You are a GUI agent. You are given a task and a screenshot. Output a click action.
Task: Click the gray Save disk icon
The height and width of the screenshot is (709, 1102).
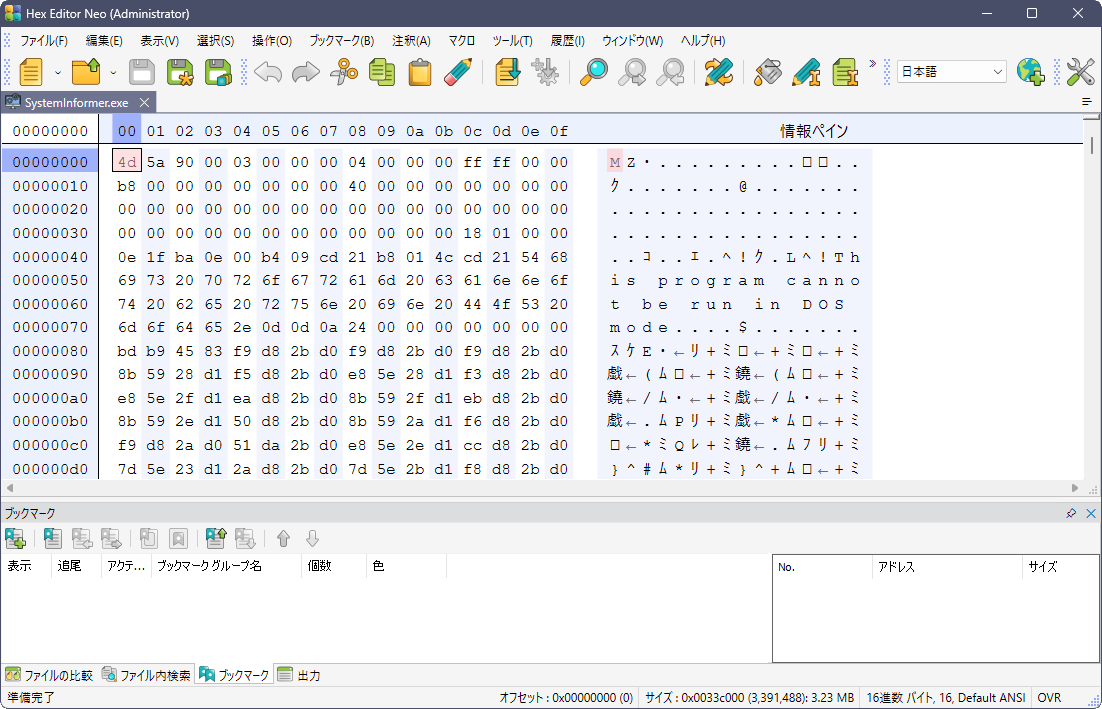click(142, 72)
